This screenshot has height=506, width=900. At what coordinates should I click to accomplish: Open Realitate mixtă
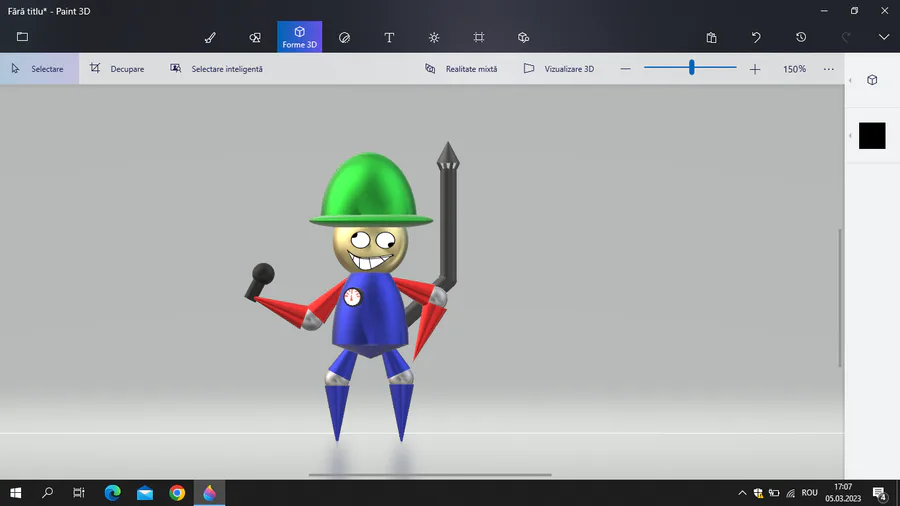pyautogui.click(x=461, y=69)
